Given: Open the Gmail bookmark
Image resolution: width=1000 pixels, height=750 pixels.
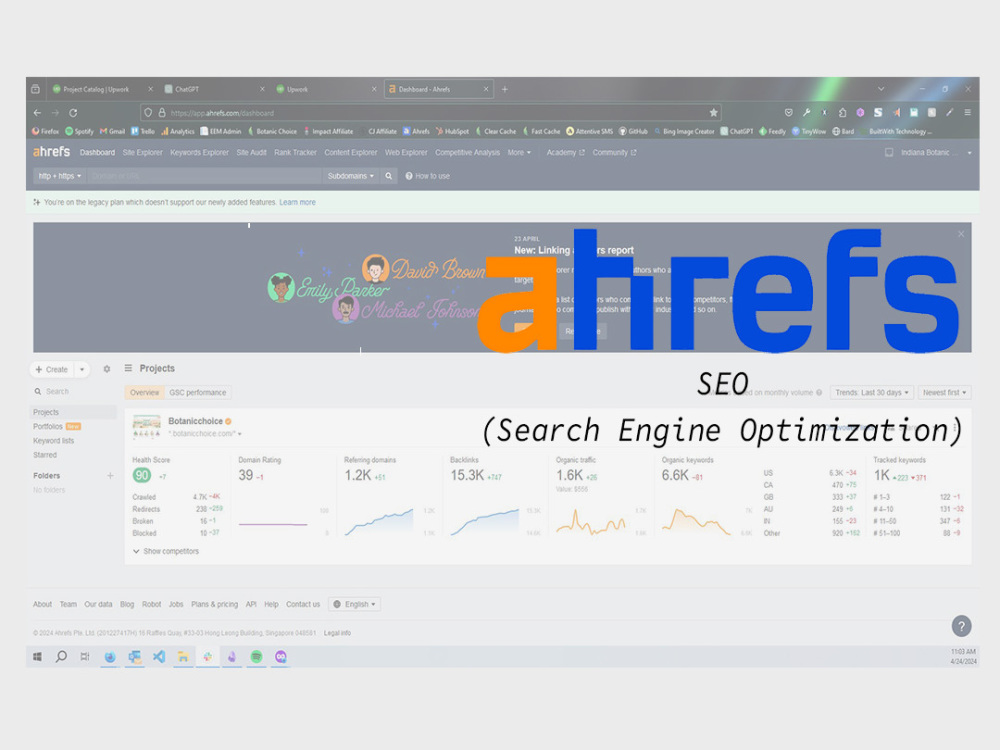Looking at the screenshot, I should pyautogui.click(x=112, y=131).
